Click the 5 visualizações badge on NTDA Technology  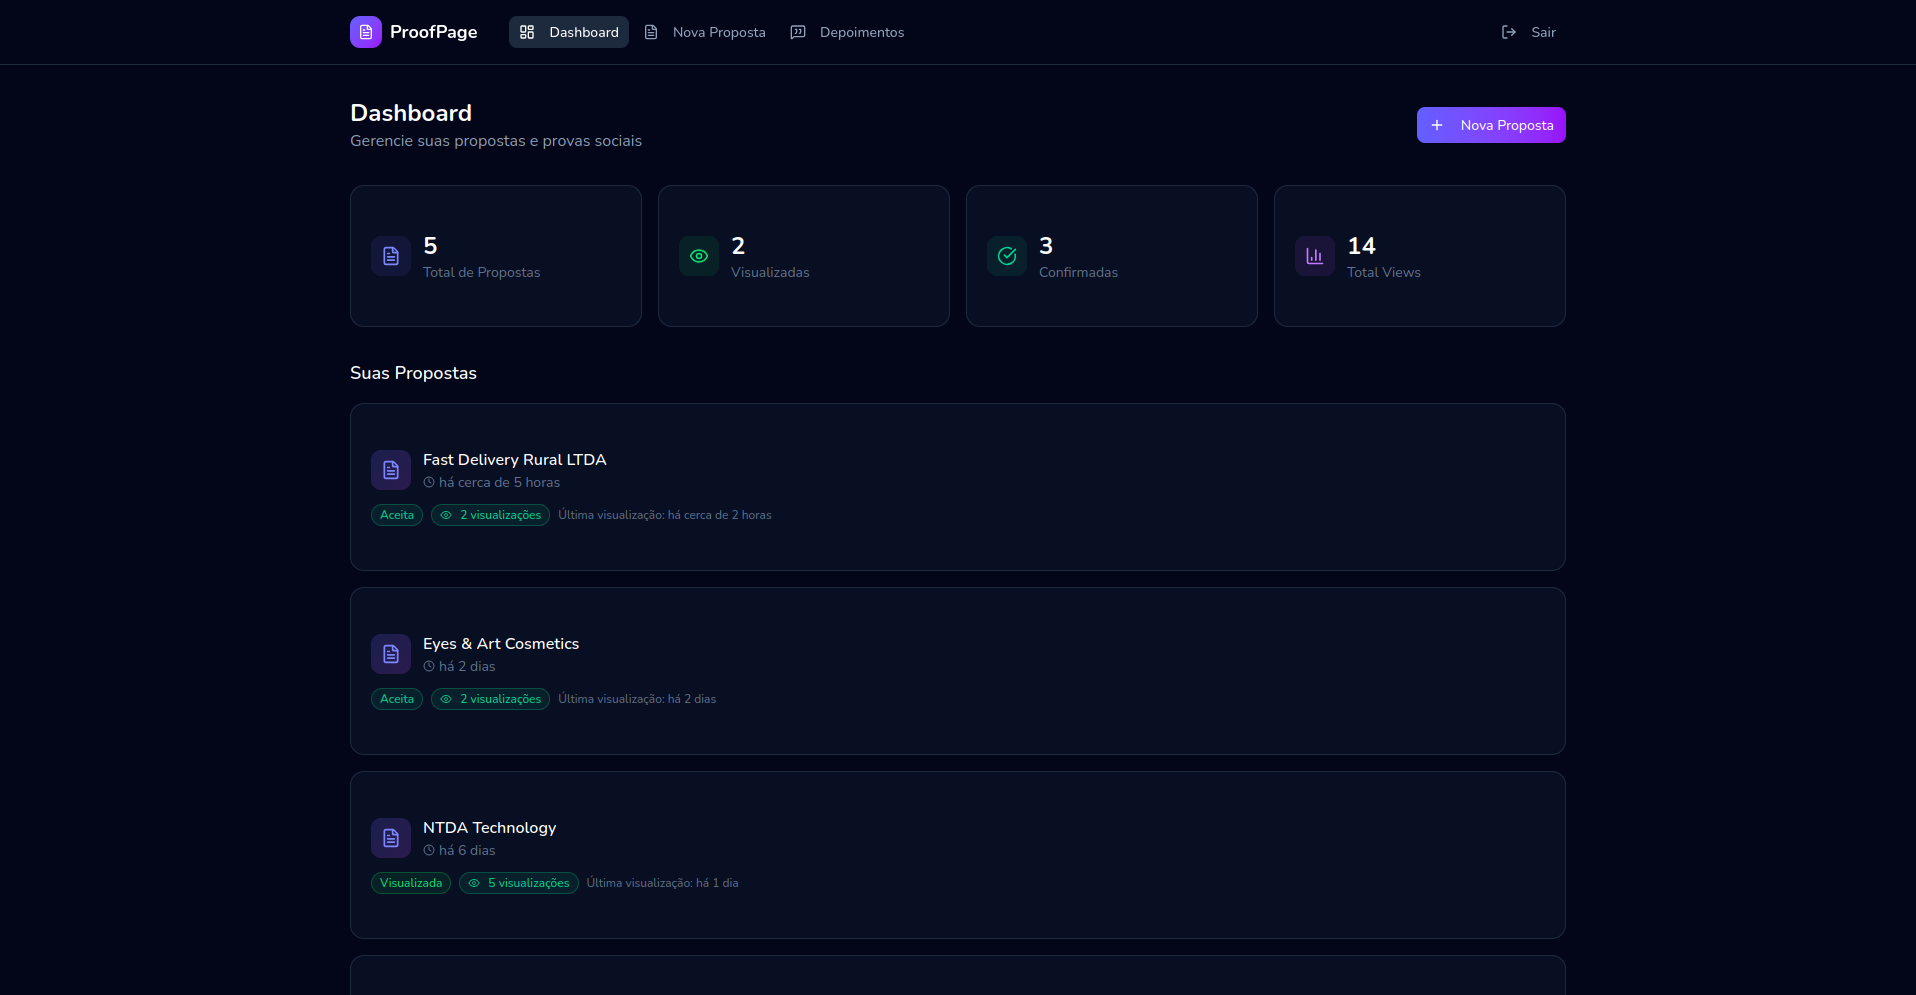point(519,883)
